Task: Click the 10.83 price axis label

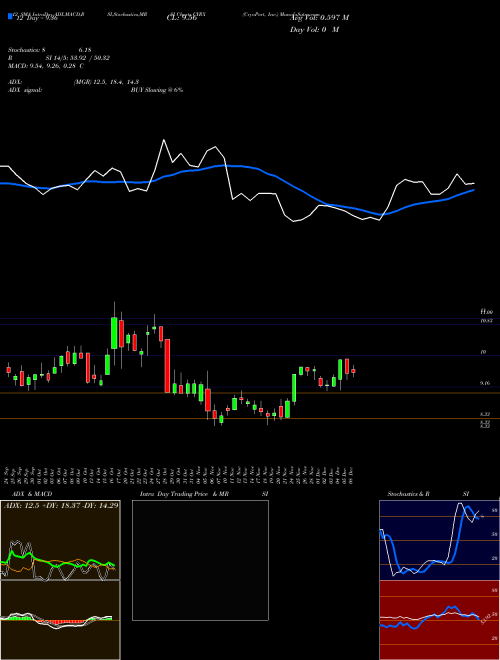Action: (486, 321)
